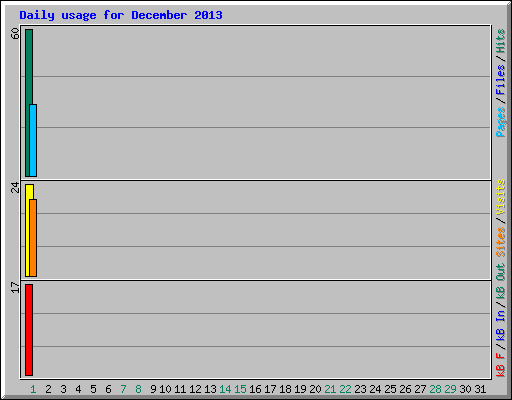Image resolution: width=512 pixels, height=400 pixels.
Task: Click day 6 on the x-axis
Action: 108,389
